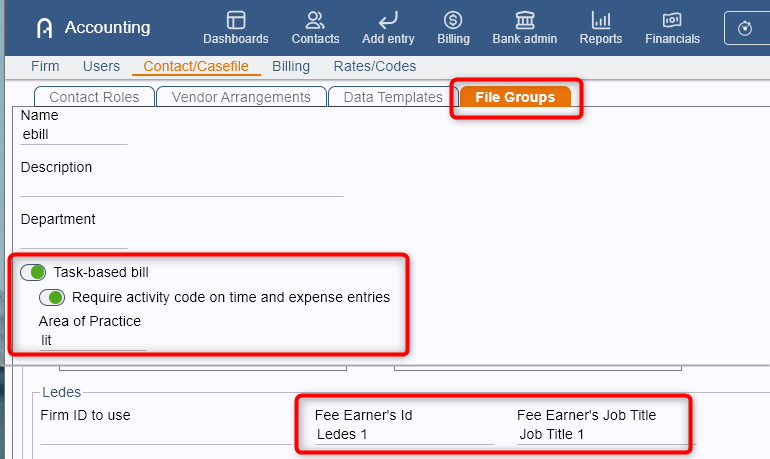Open the Rates/Codes menu
This screenshot has height=459, width=770.
pos(375,66)
